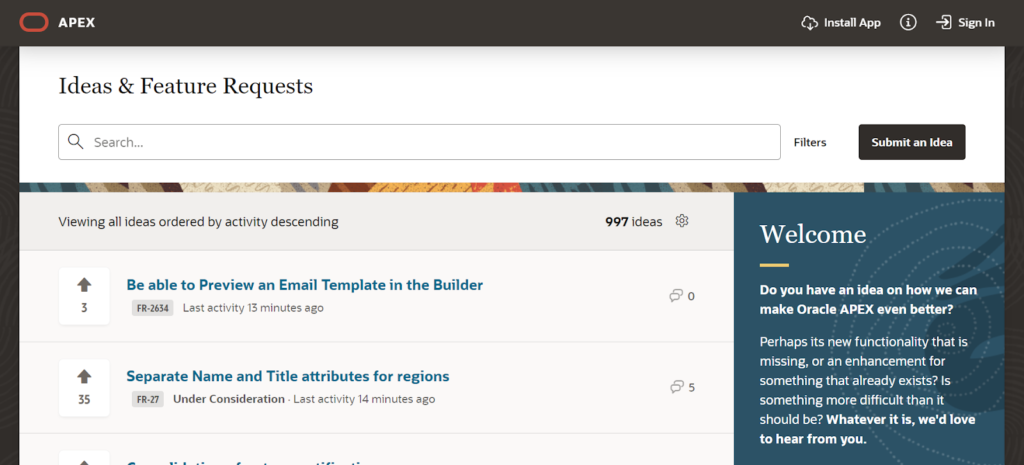Open the gear settings icon beside 997 ideas
Image resolution: width=1024 pixels, height=465 pixels.
682,221
